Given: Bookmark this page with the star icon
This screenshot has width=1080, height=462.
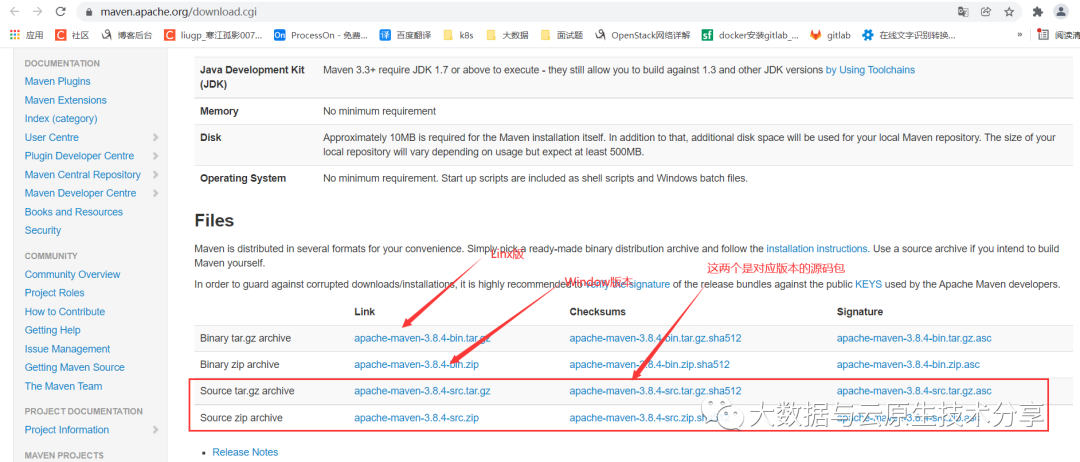Looking at the screenshot, I should (x=1008, y=12).
